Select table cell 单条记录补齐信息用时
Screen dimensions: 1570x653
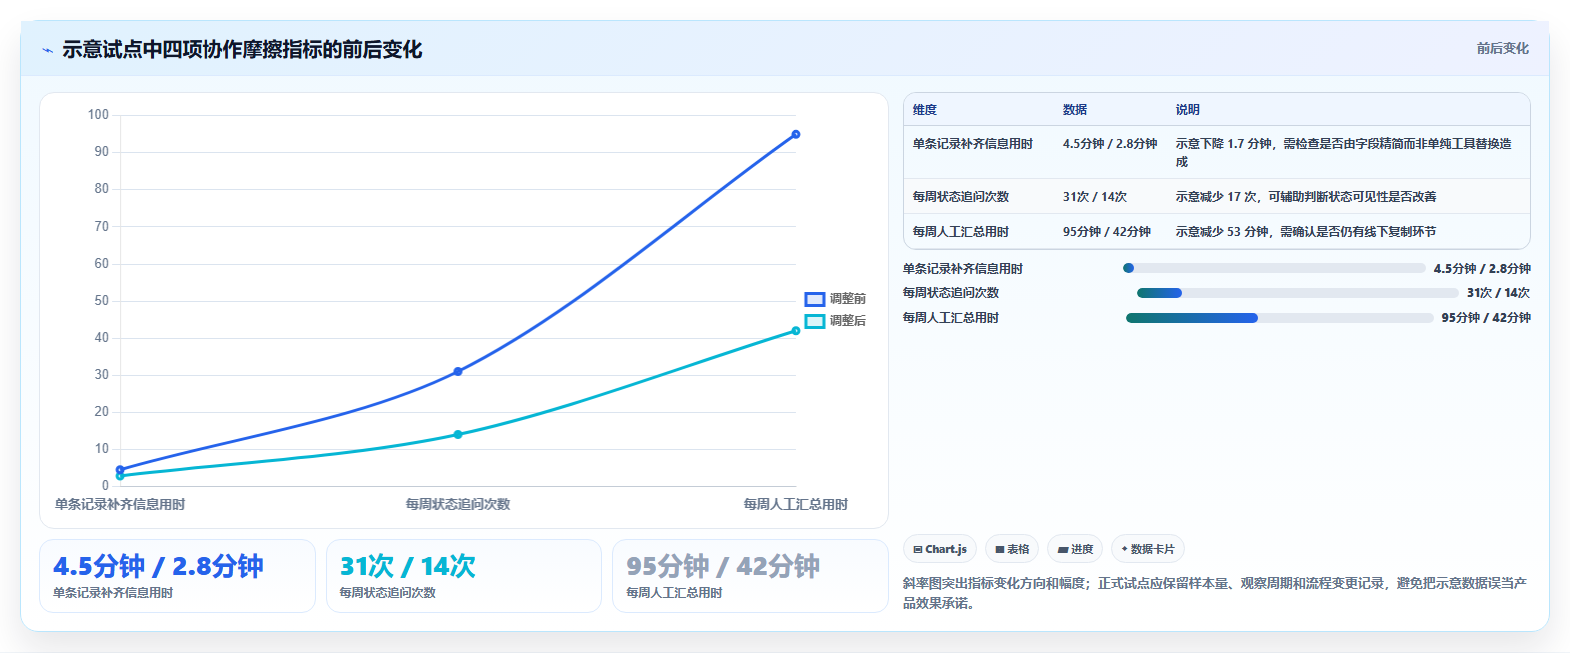(973, 144)
